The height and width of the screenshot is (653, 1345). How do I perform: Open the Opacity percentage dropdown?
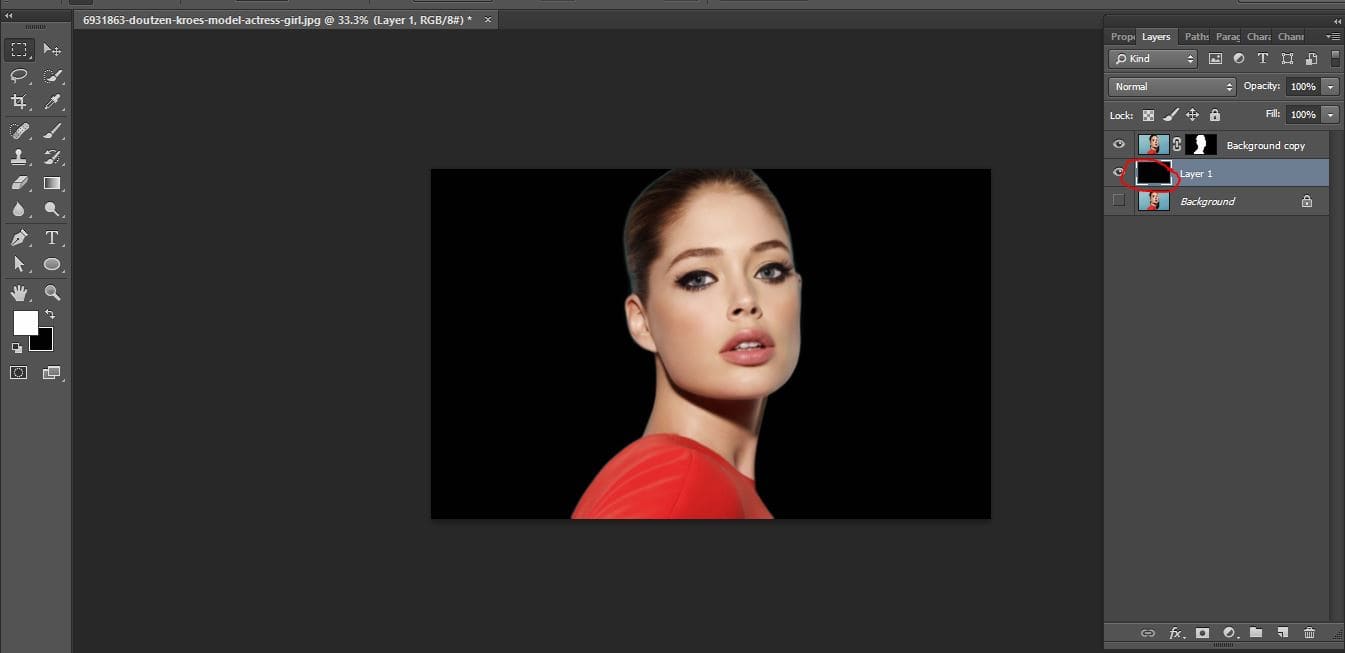[1331, 86]
